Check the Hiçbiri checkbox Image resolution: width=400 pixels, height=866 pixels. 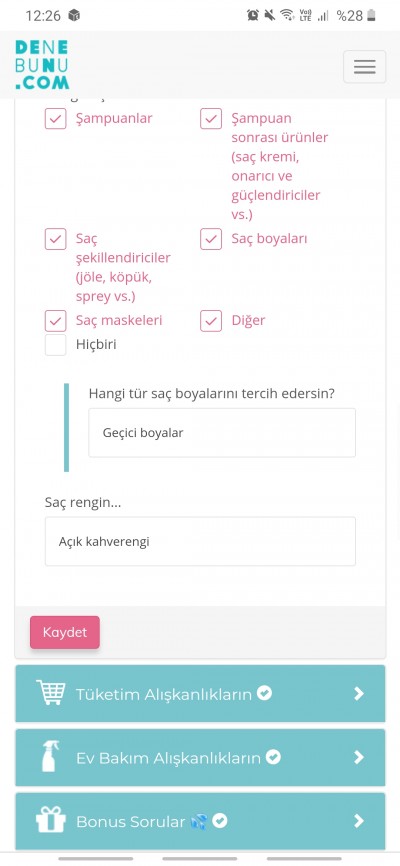pyautogui.click(x=55, y=345)
